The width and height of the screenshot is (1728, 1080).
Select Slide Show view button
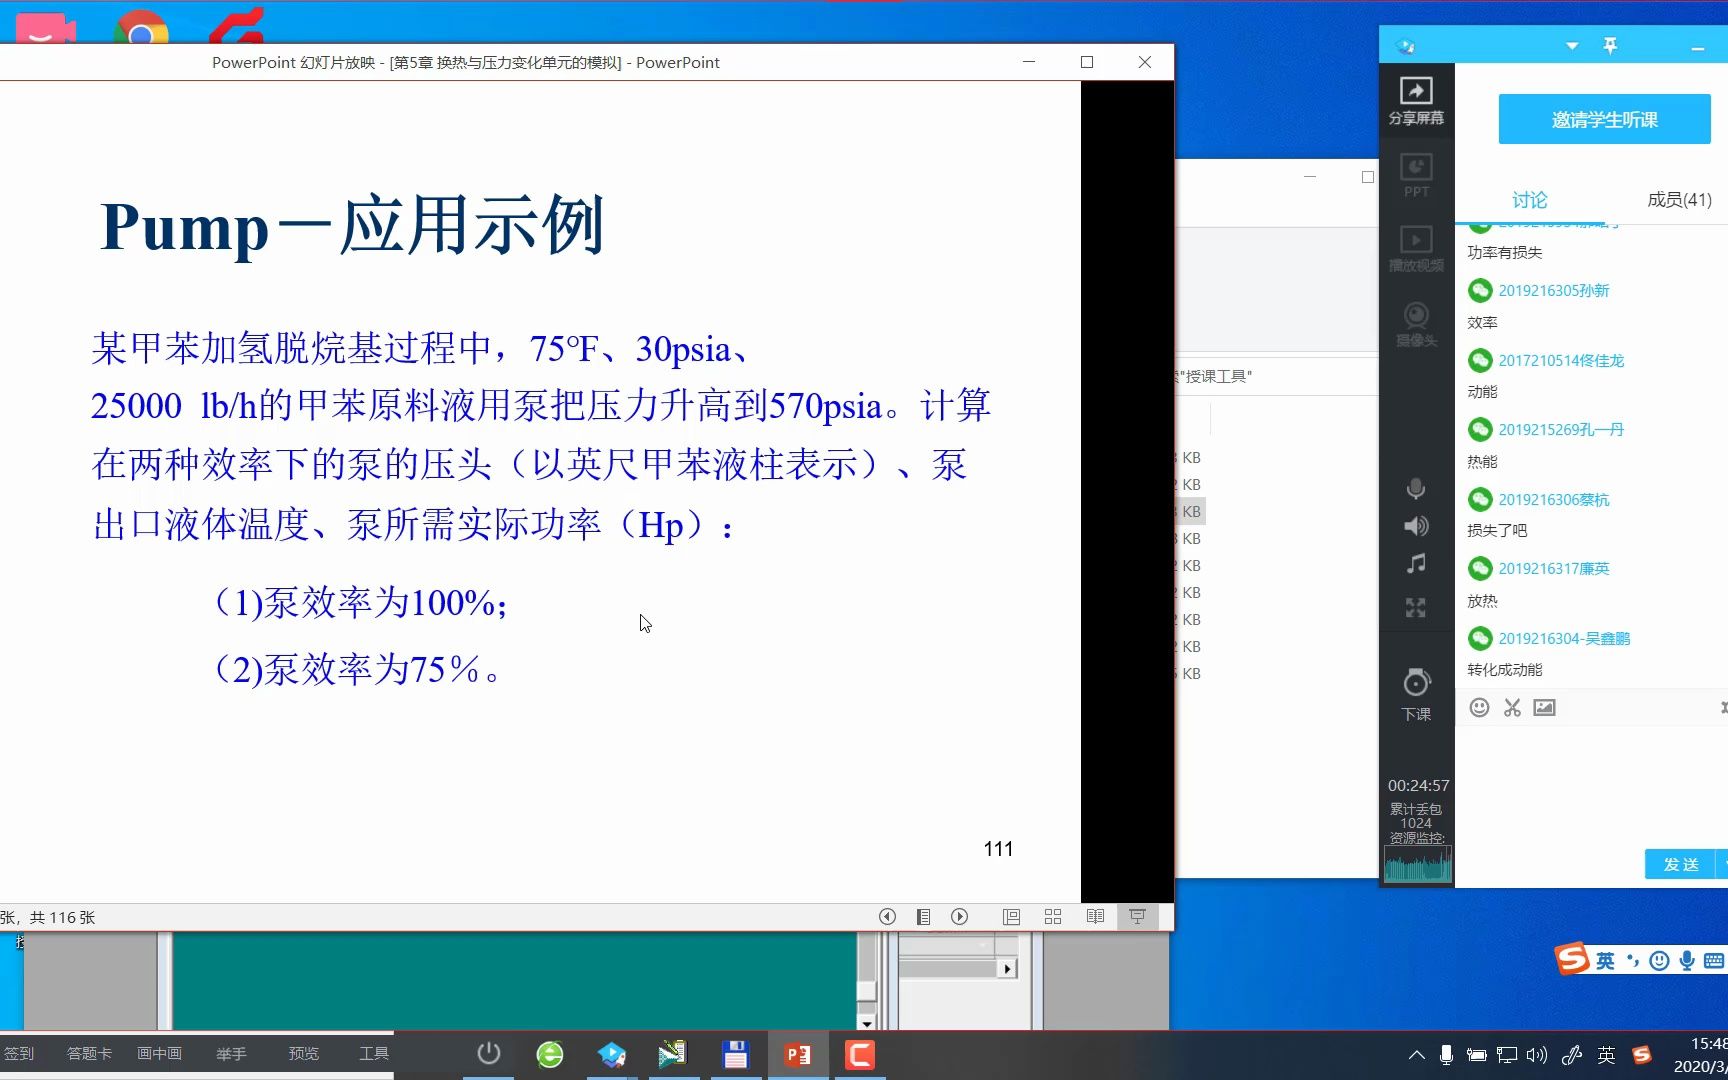pos(1137,917)
